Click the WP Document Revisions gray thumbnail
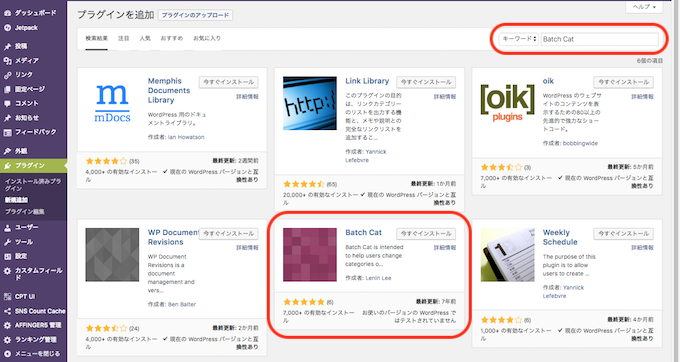Image resolution: width=680 pixels, height=362 pixels. click(112, 255)
